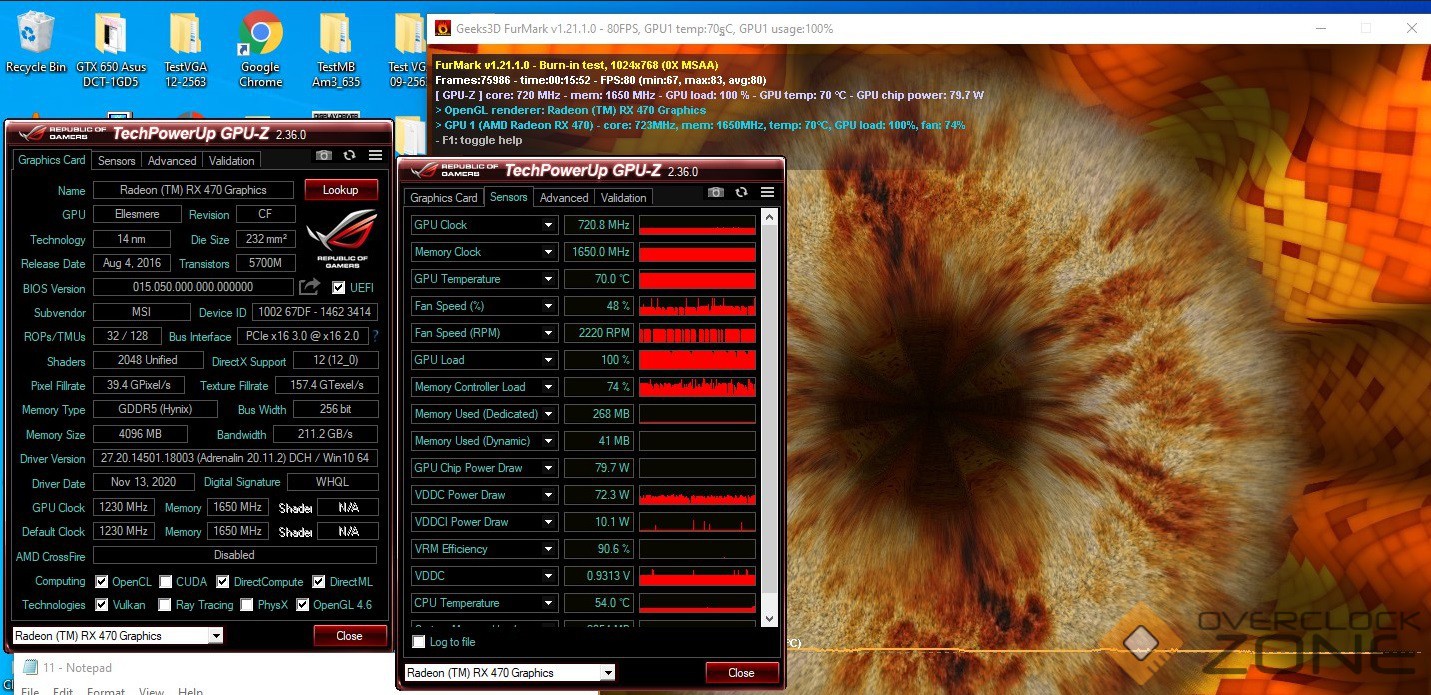Expand GPU Temperature sensor dropdown
This screenshot has width=1431, height=695.
[x=548, y=279]
